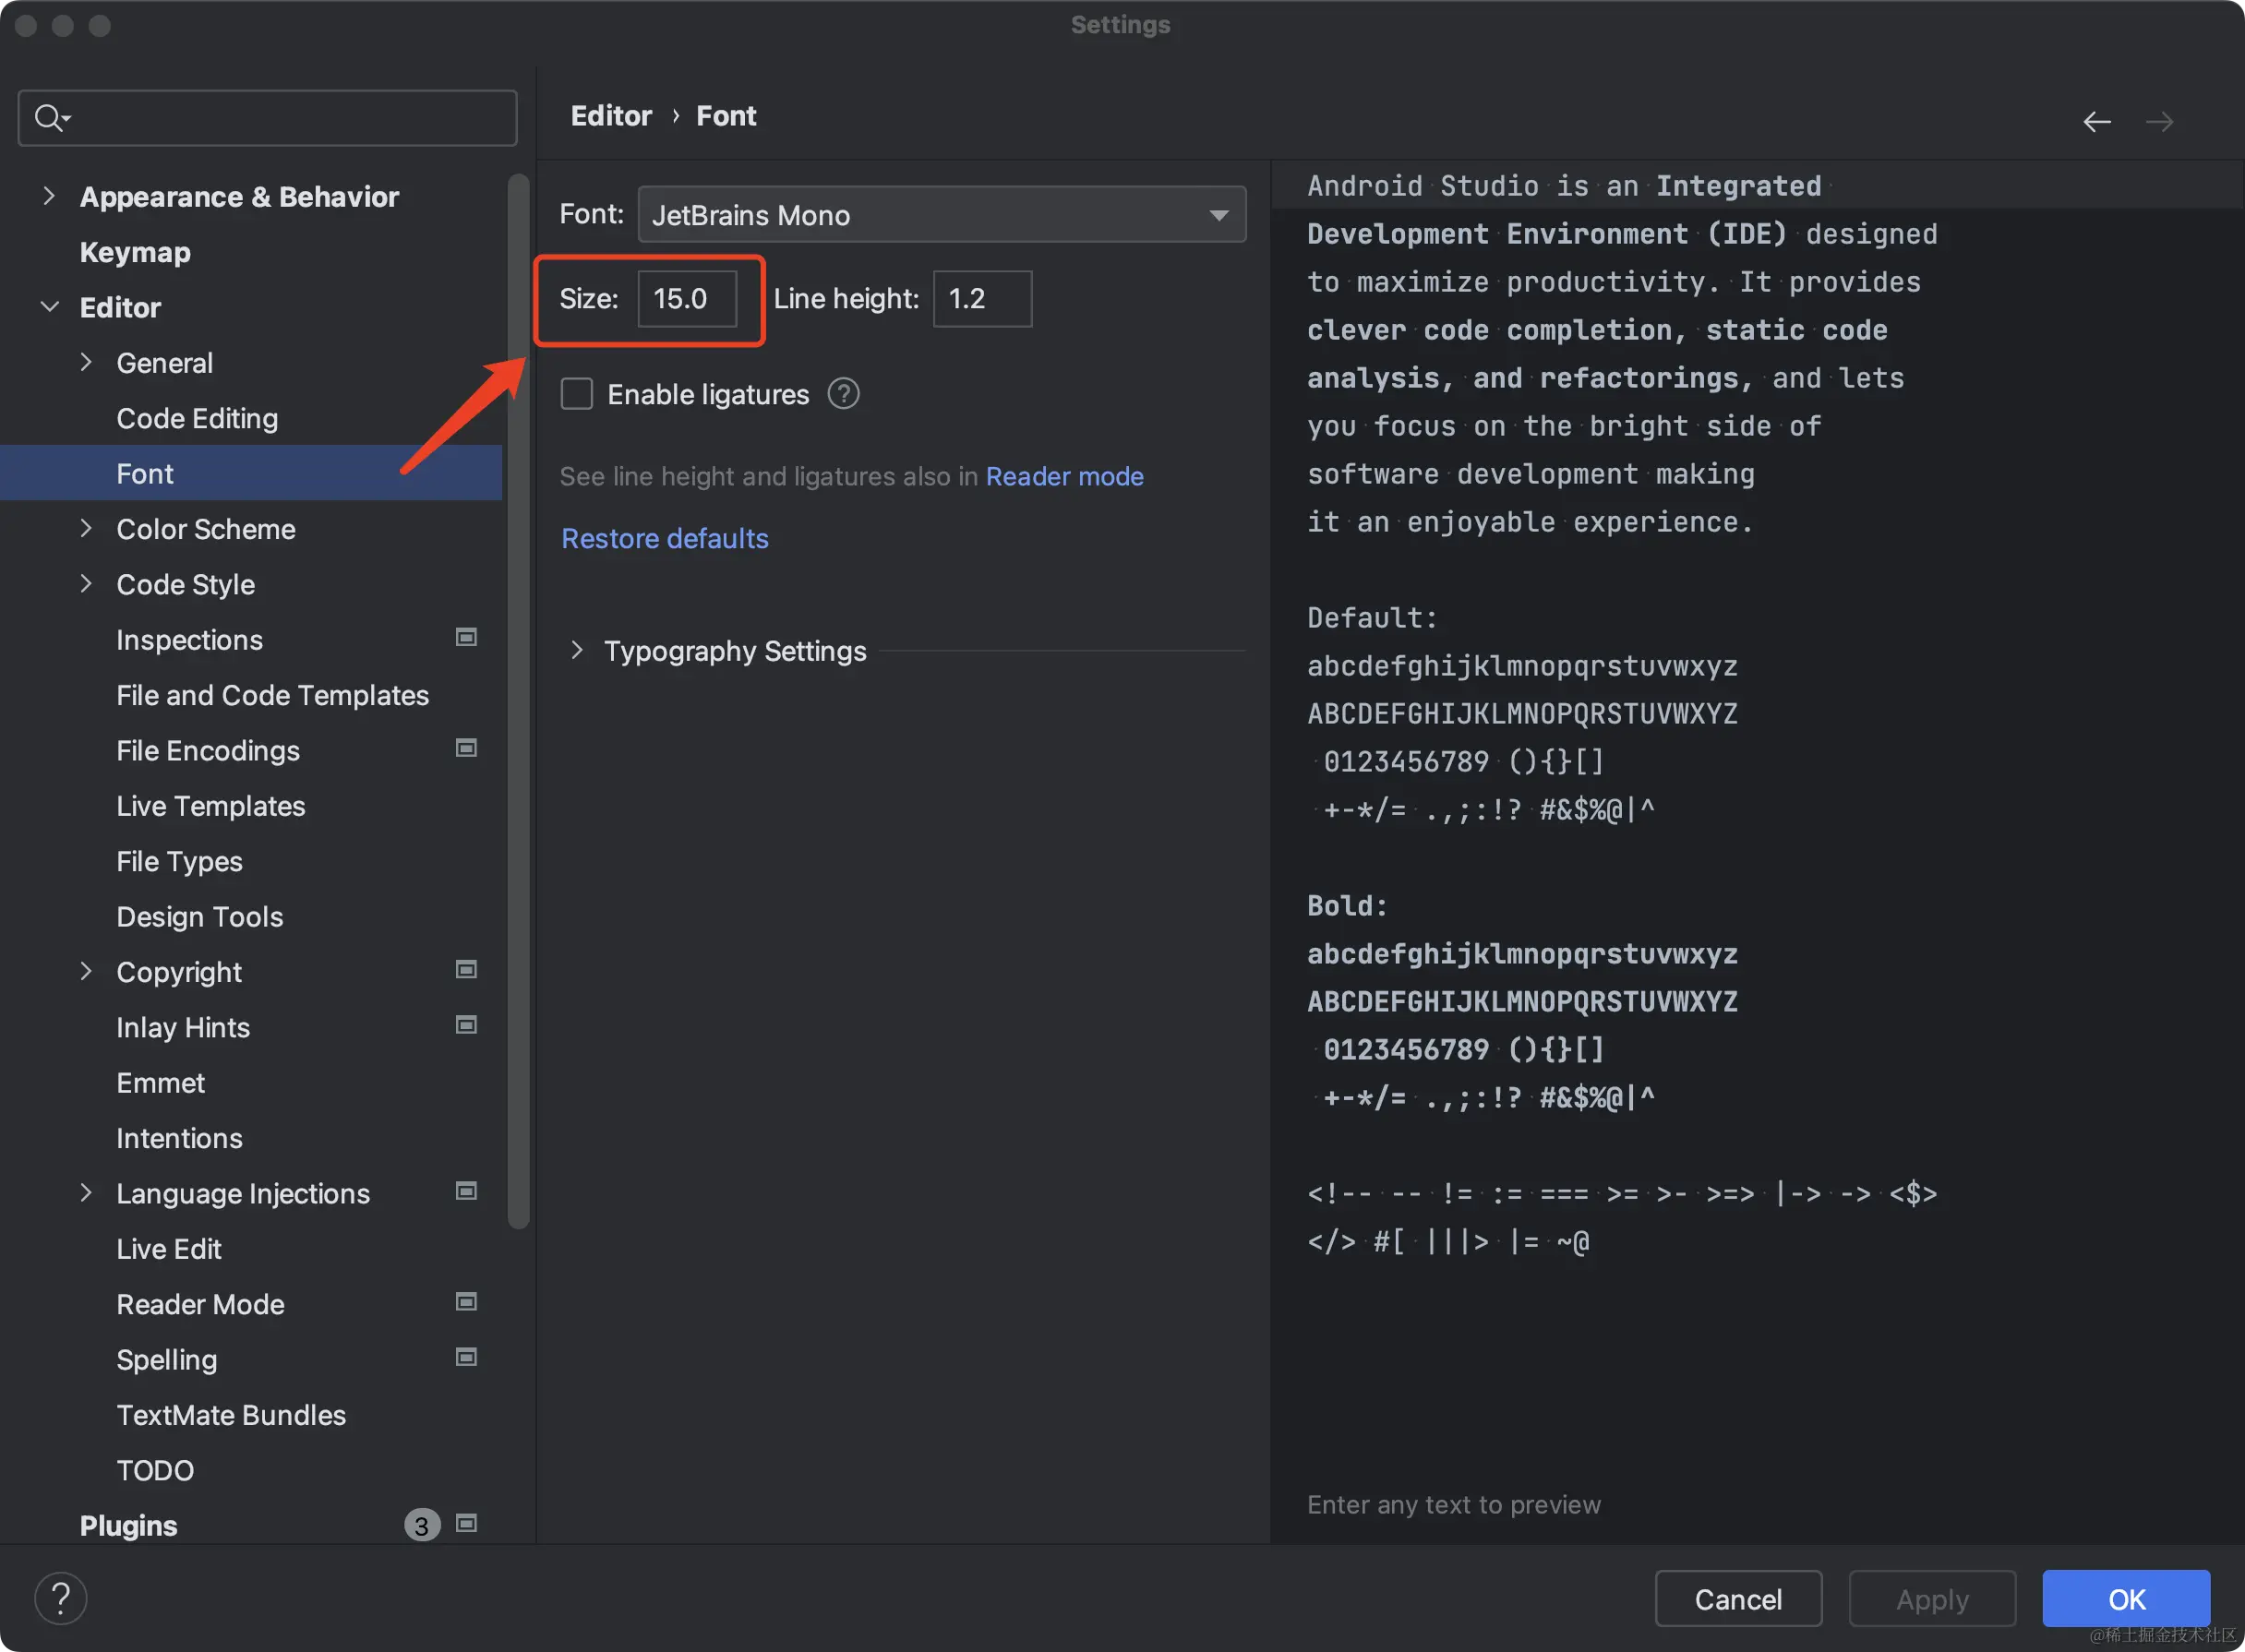This screenshot has height=1652, width=2245.
Task: Click the project-level icon beside Reader Mode
Action: pos(466,1302)
